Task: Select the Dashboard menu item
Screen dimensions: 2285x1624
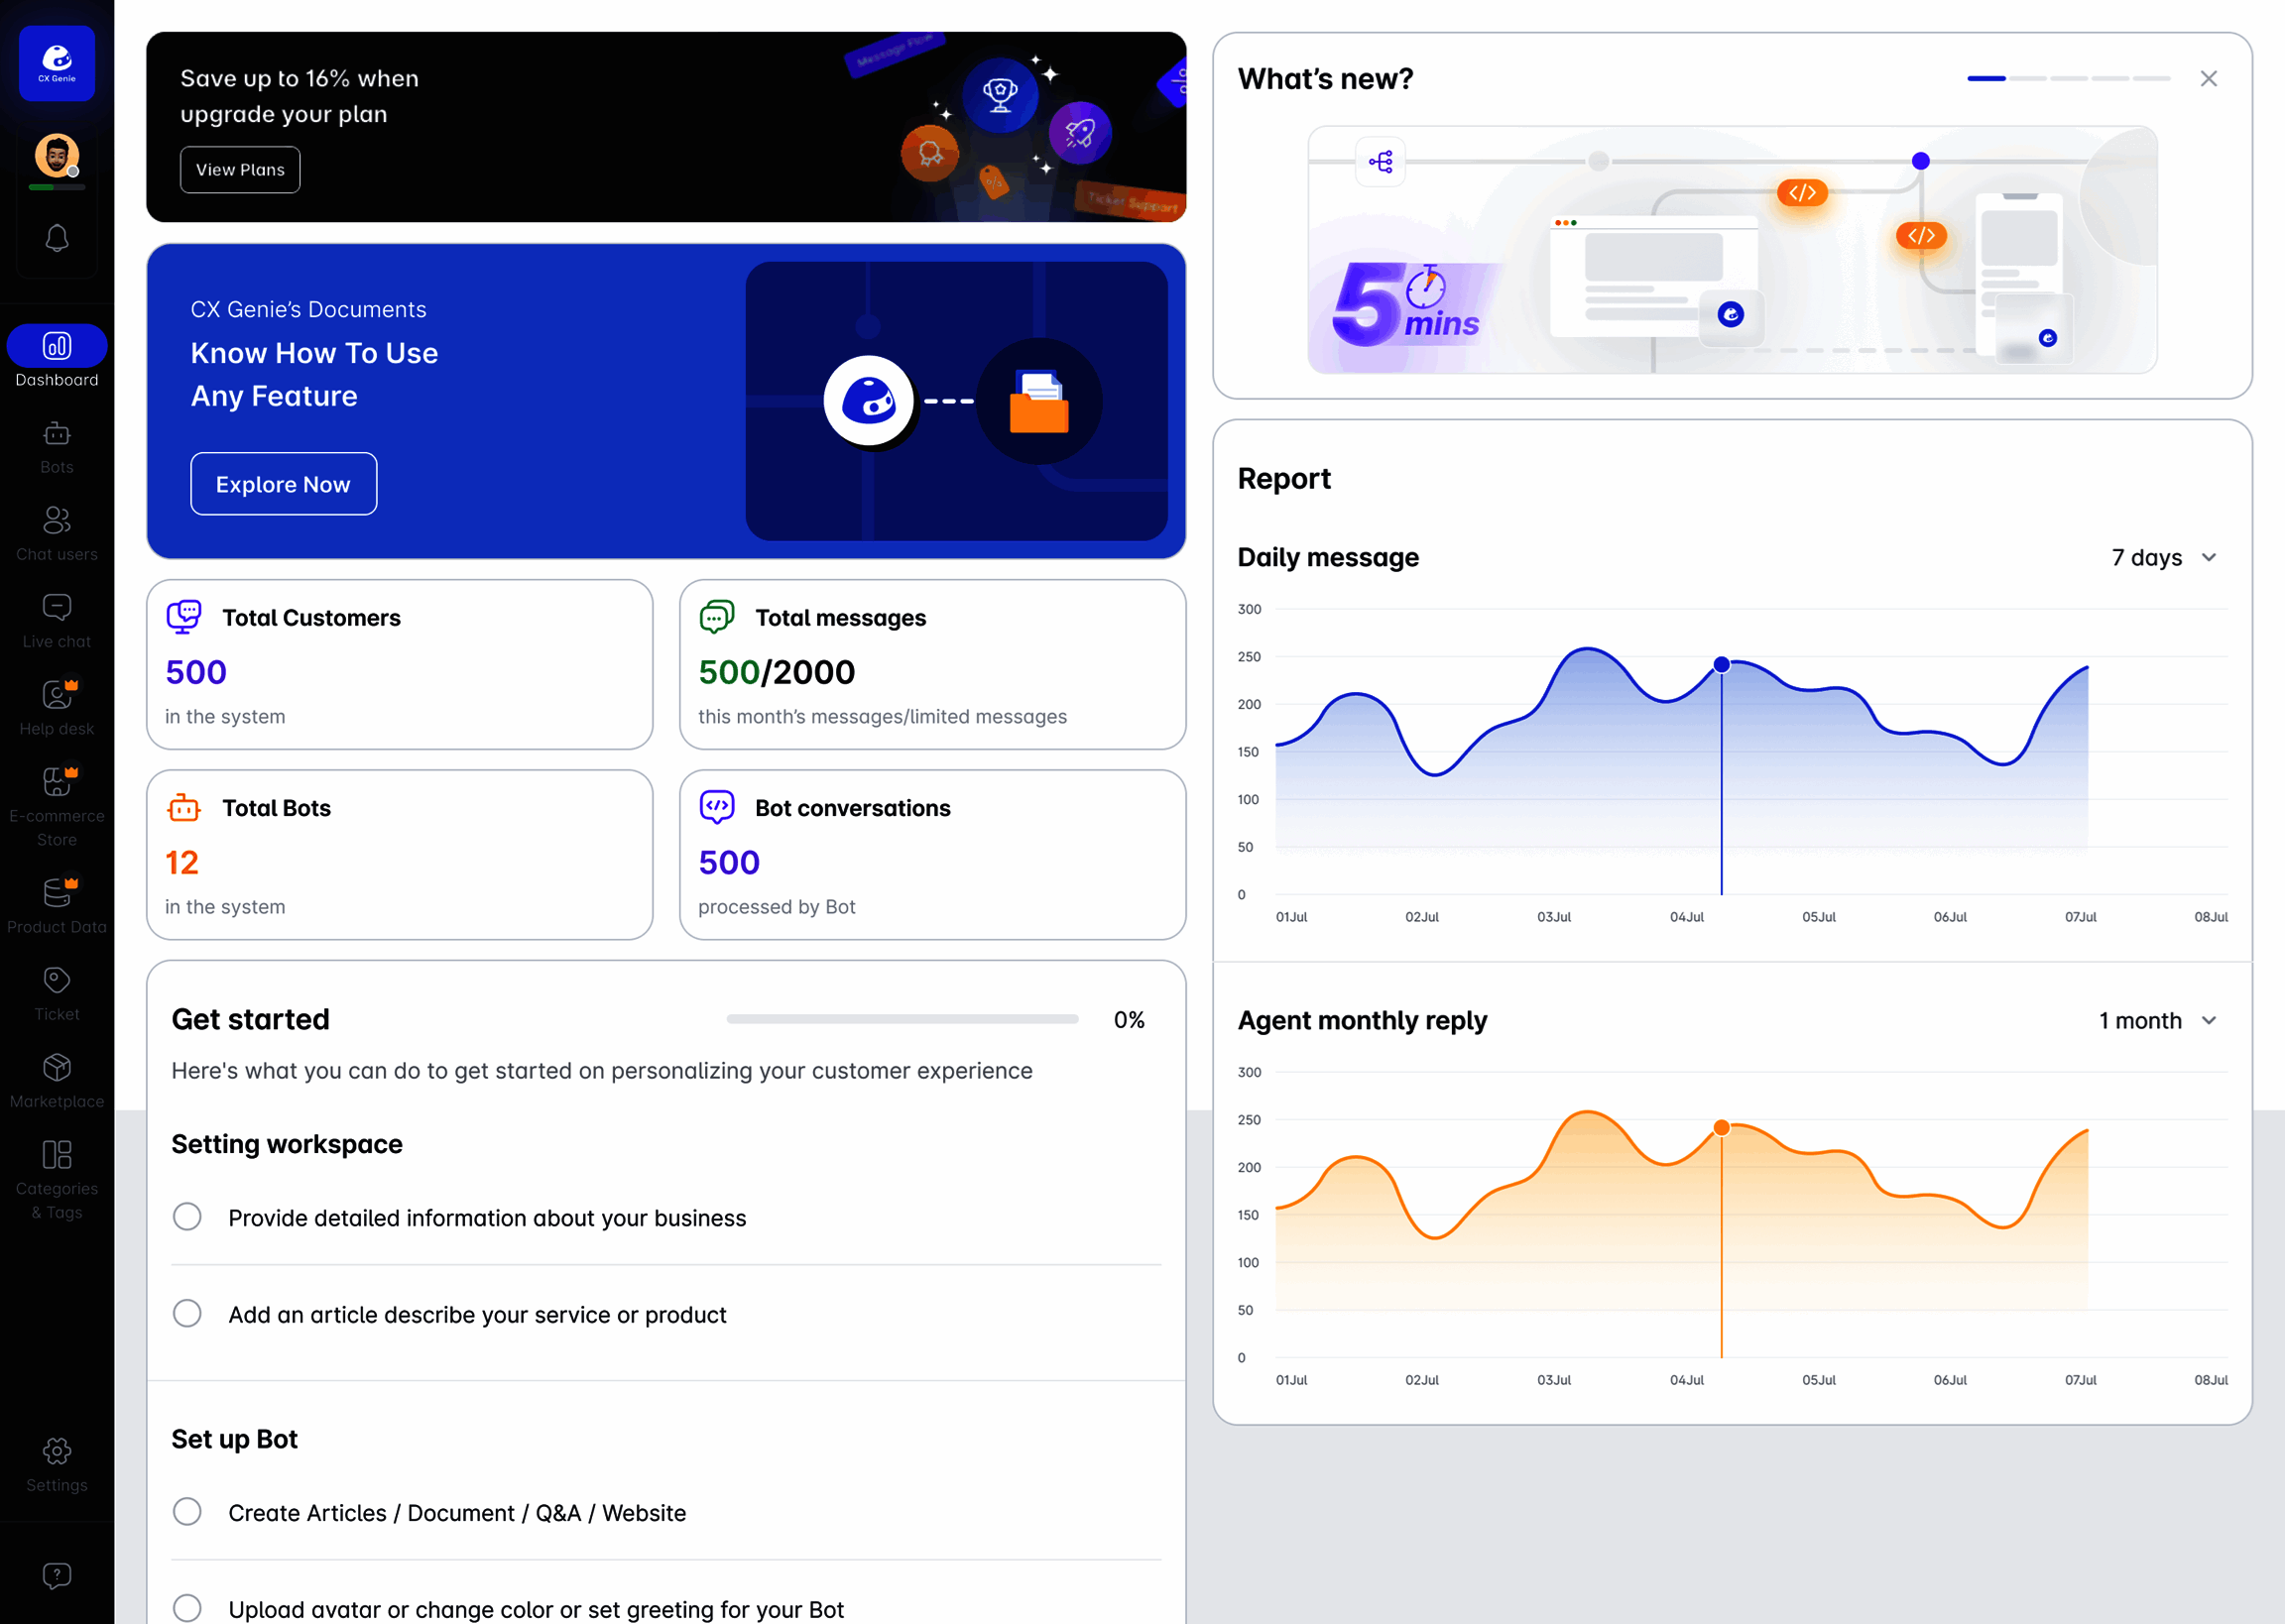Action: pyautogui.click(x=57, y=357)
